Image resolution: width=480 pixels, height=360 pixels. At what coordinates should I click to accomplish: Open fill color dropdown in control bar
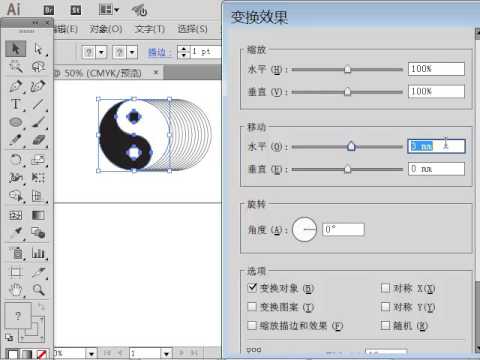(x=101, y=52)
